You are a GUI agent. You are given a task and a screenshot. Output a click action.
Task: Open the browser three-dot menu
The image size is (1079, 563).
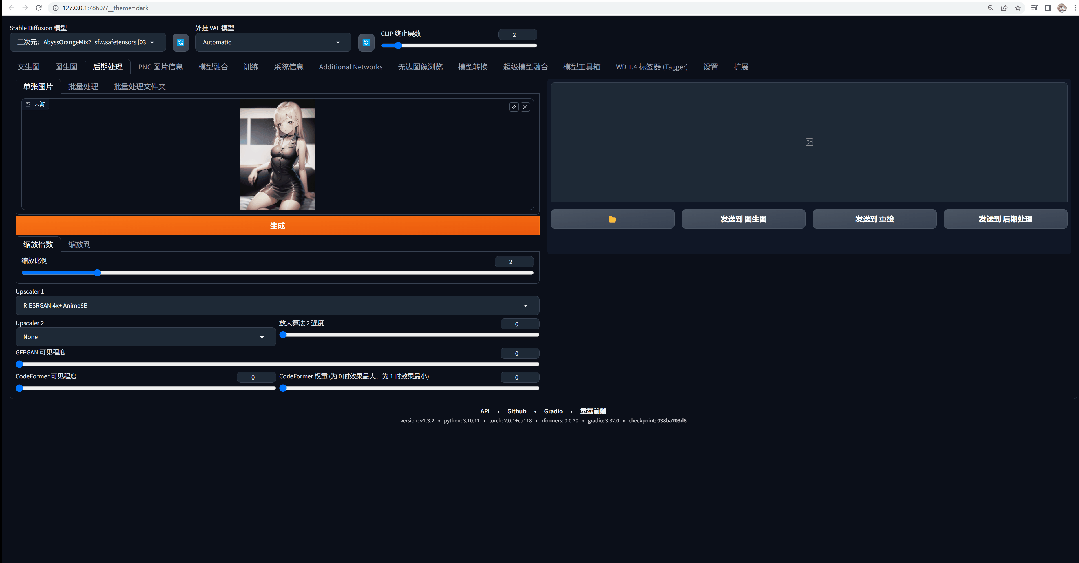[x=1074, y=8]
